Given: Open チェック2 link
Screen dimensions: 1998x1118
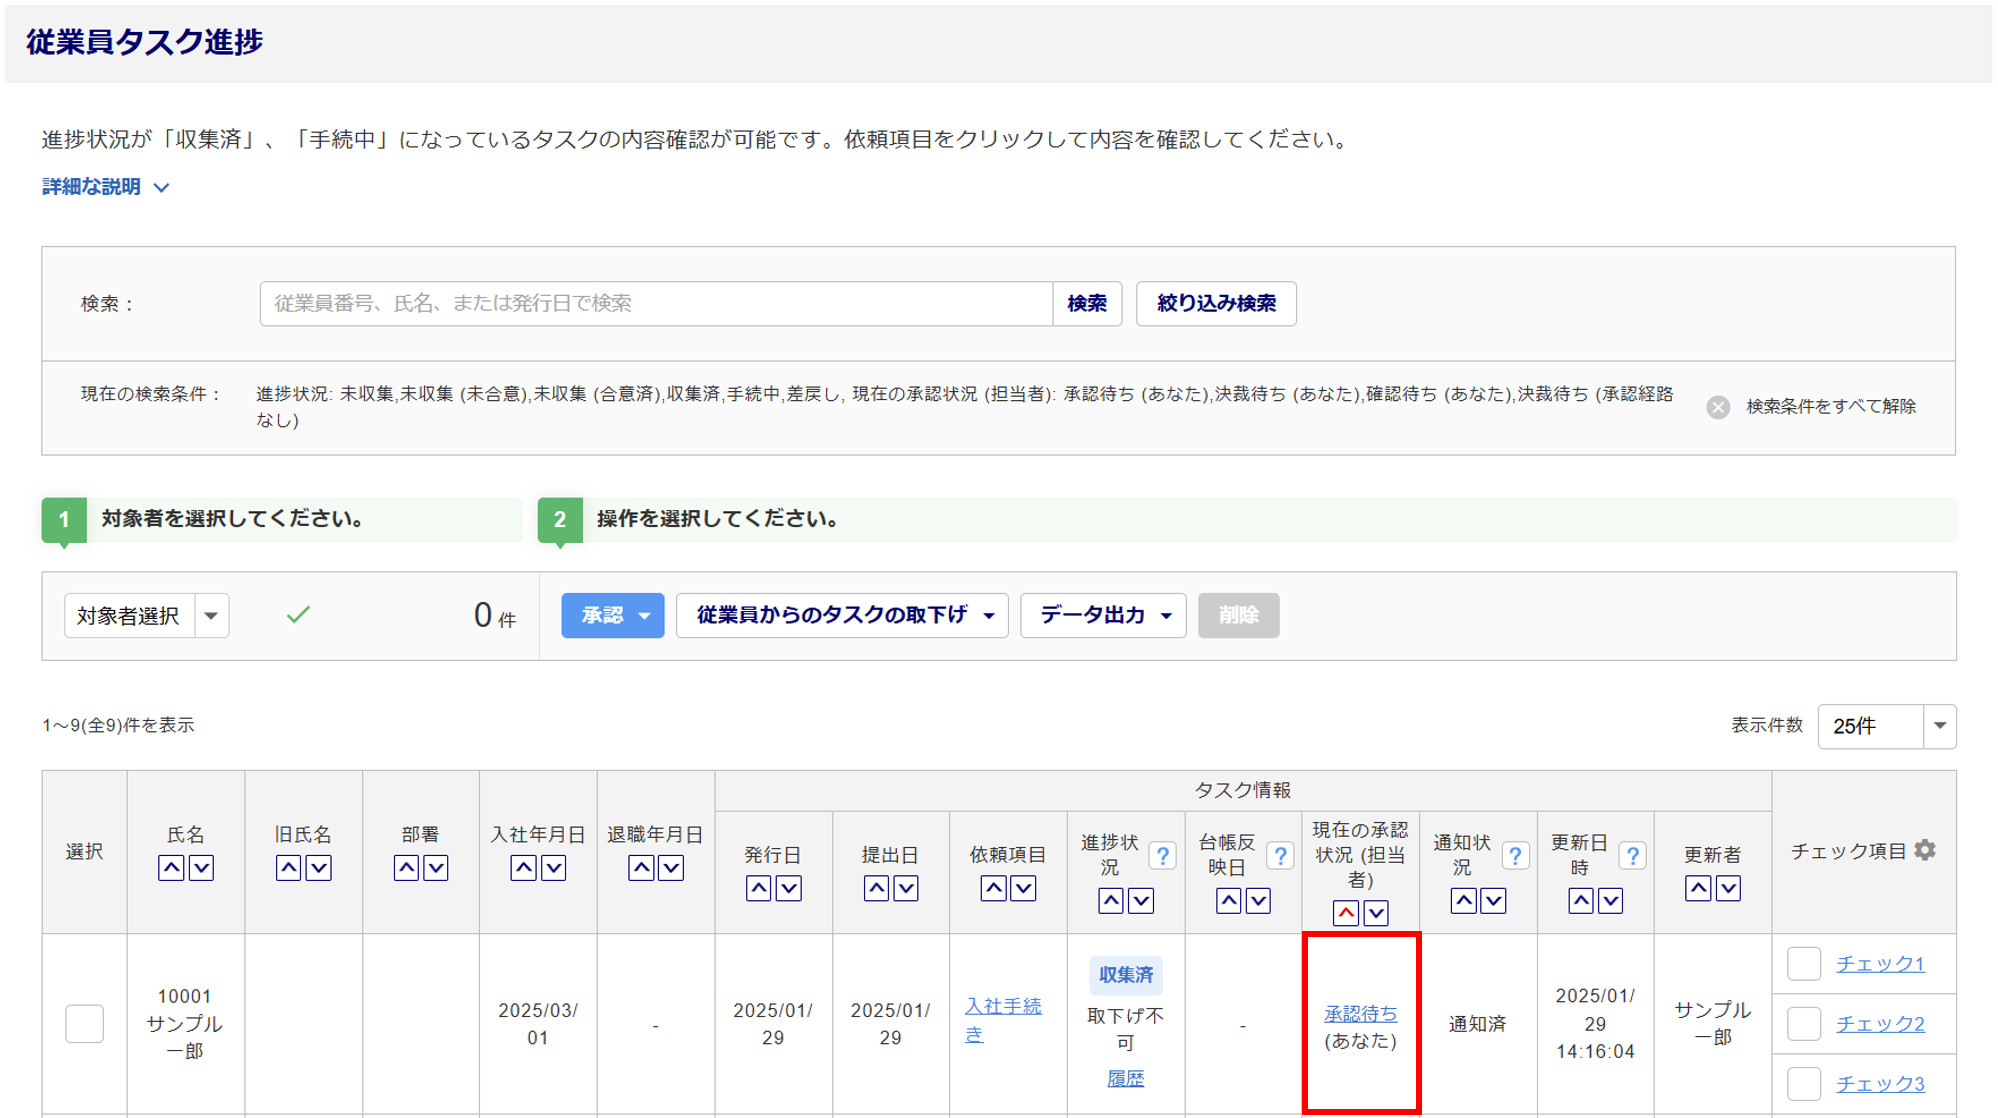Looking at the screenshot, I should tap(1880, 1024).
